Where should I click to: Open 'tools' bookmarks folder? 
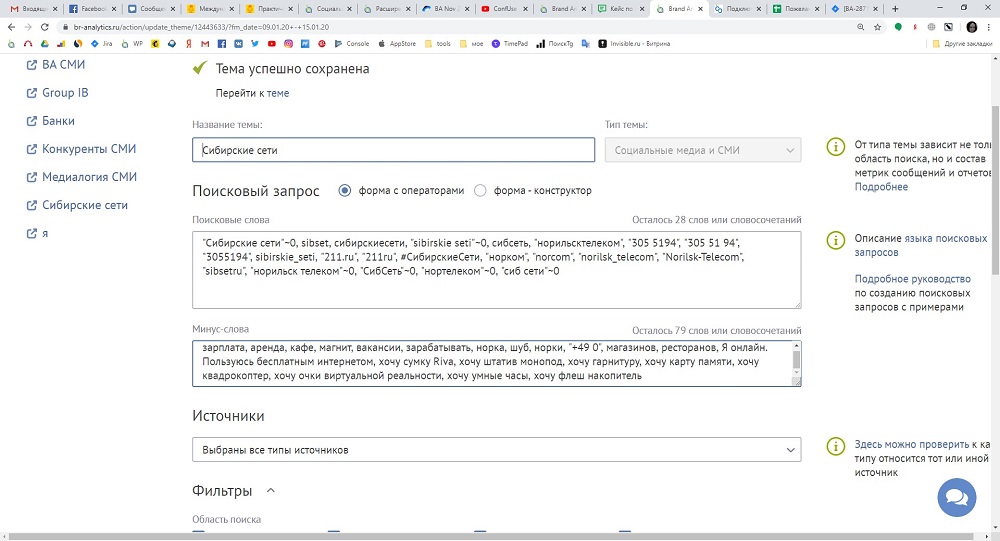pos(438,44)
